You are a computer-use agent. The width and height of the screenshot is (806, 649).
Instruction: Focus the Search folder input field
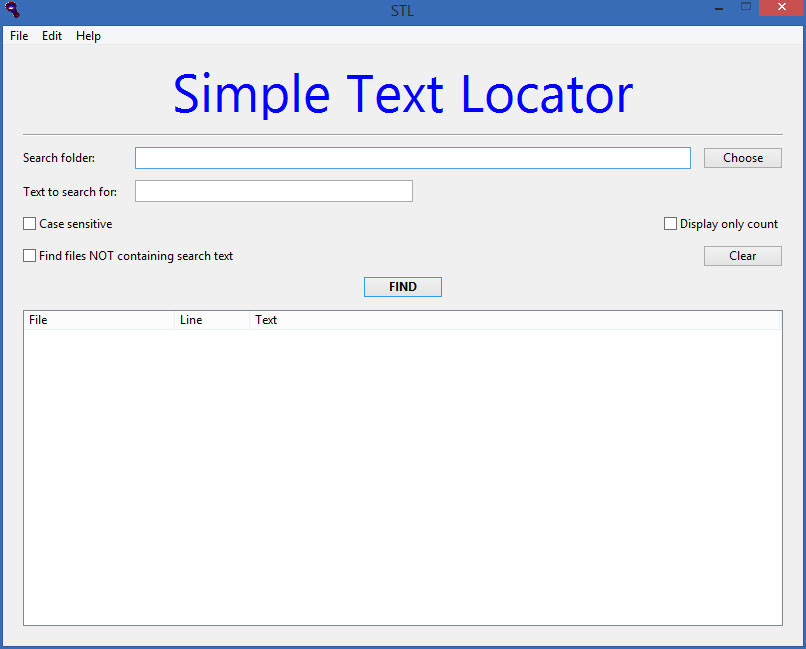[413, 158]
